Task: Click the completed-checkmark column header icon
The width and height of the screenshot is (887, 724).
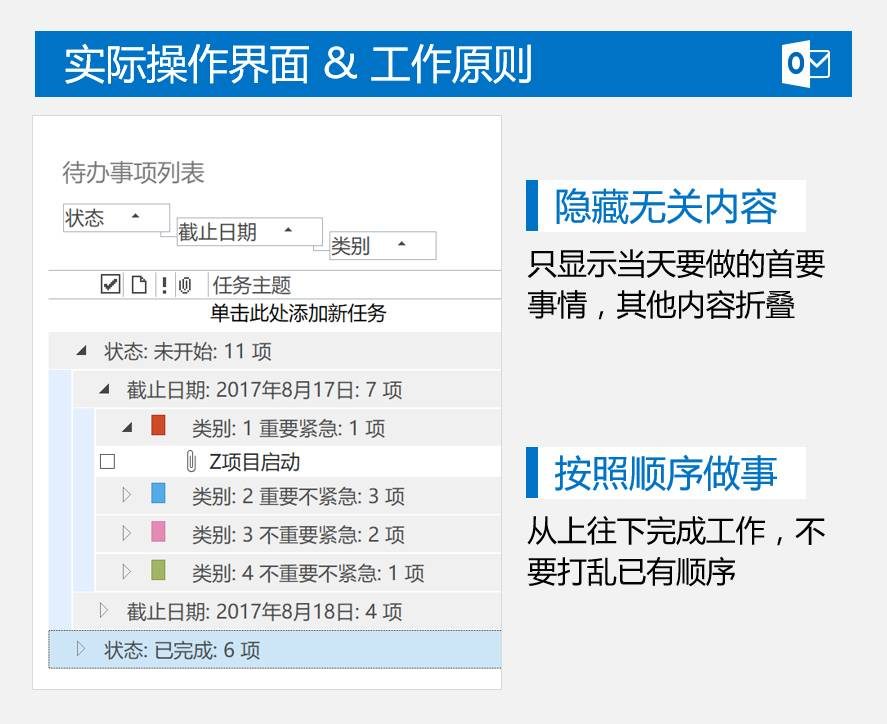Action: [x=110, y=284]
